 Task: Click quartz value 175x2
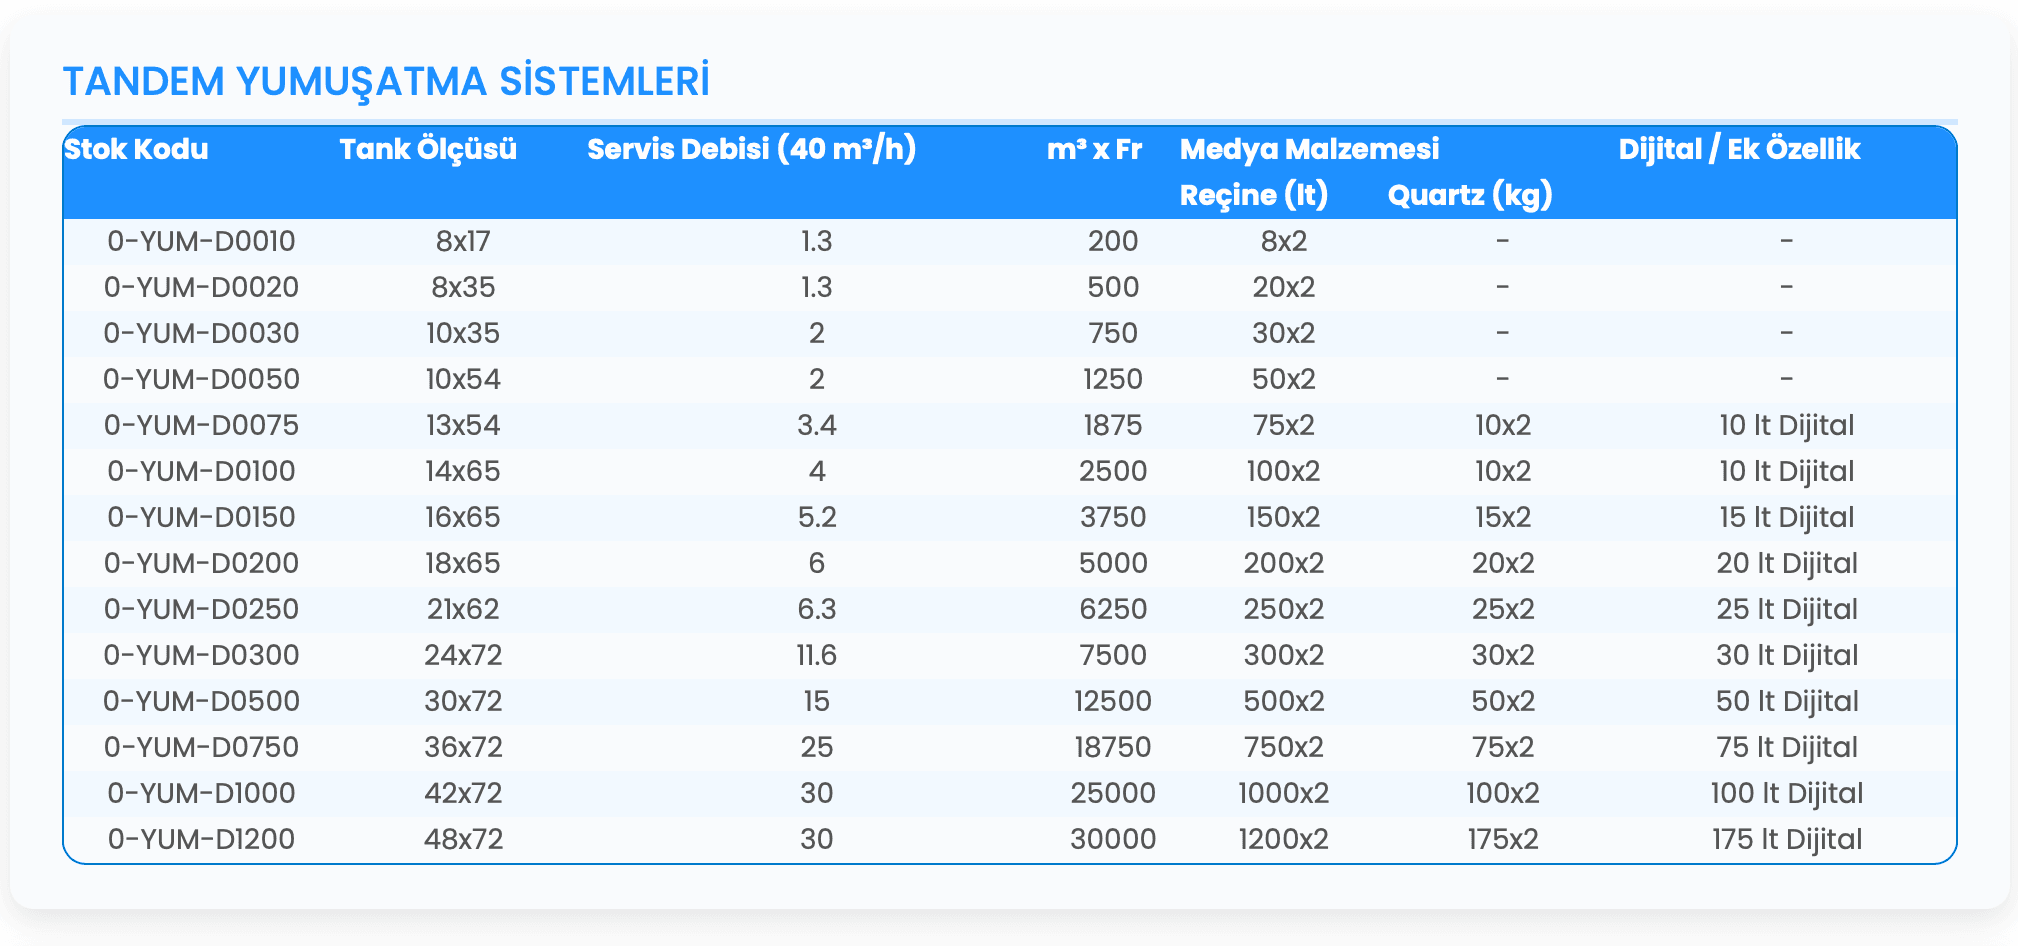(1503, 839)
